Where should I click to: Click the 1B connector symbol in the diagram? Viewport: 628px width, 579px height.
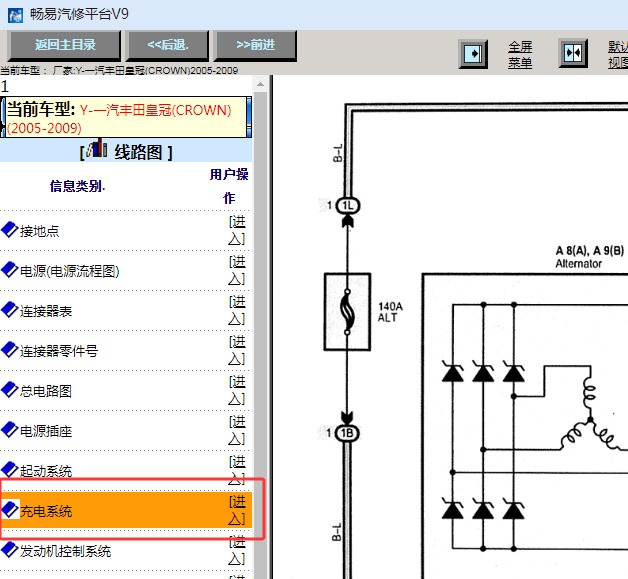pos(347,433)
